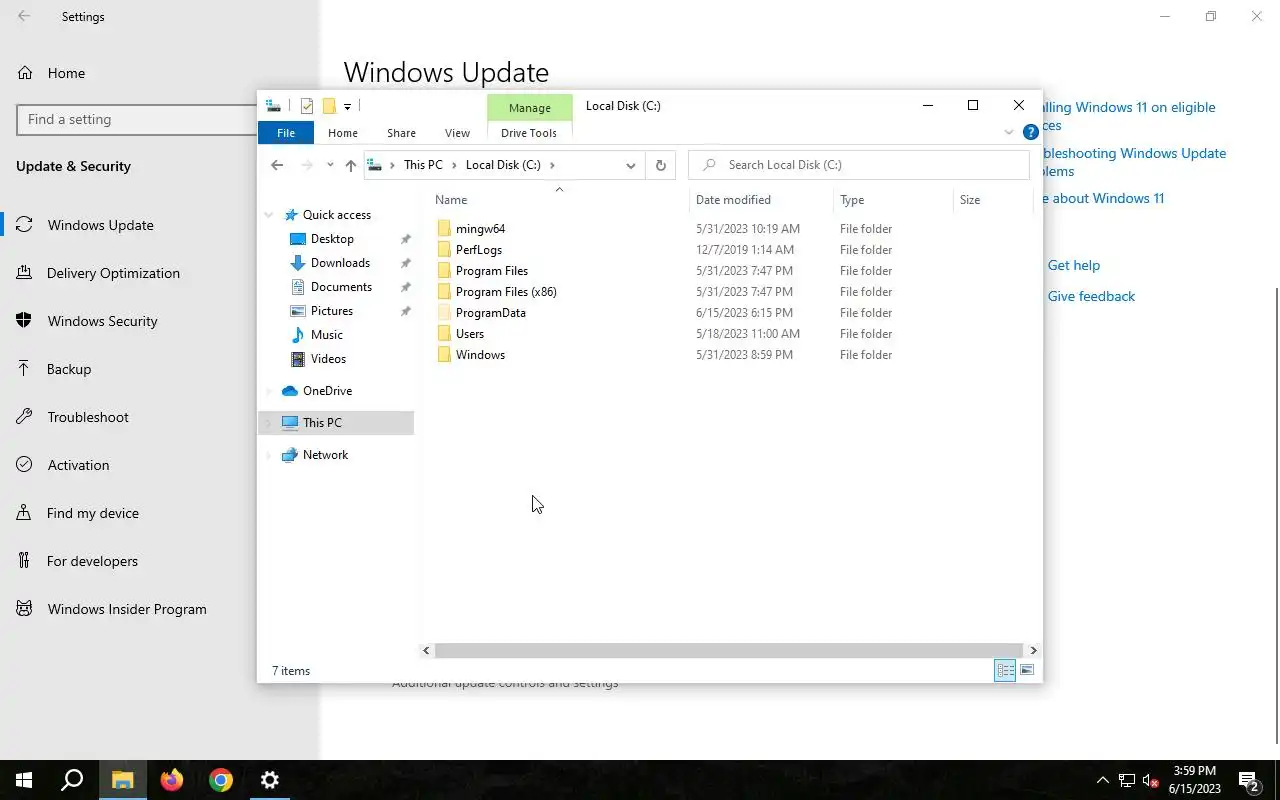
Task: Expand the Network tree node
Action: pyautogui.click(x=268, y=455)
